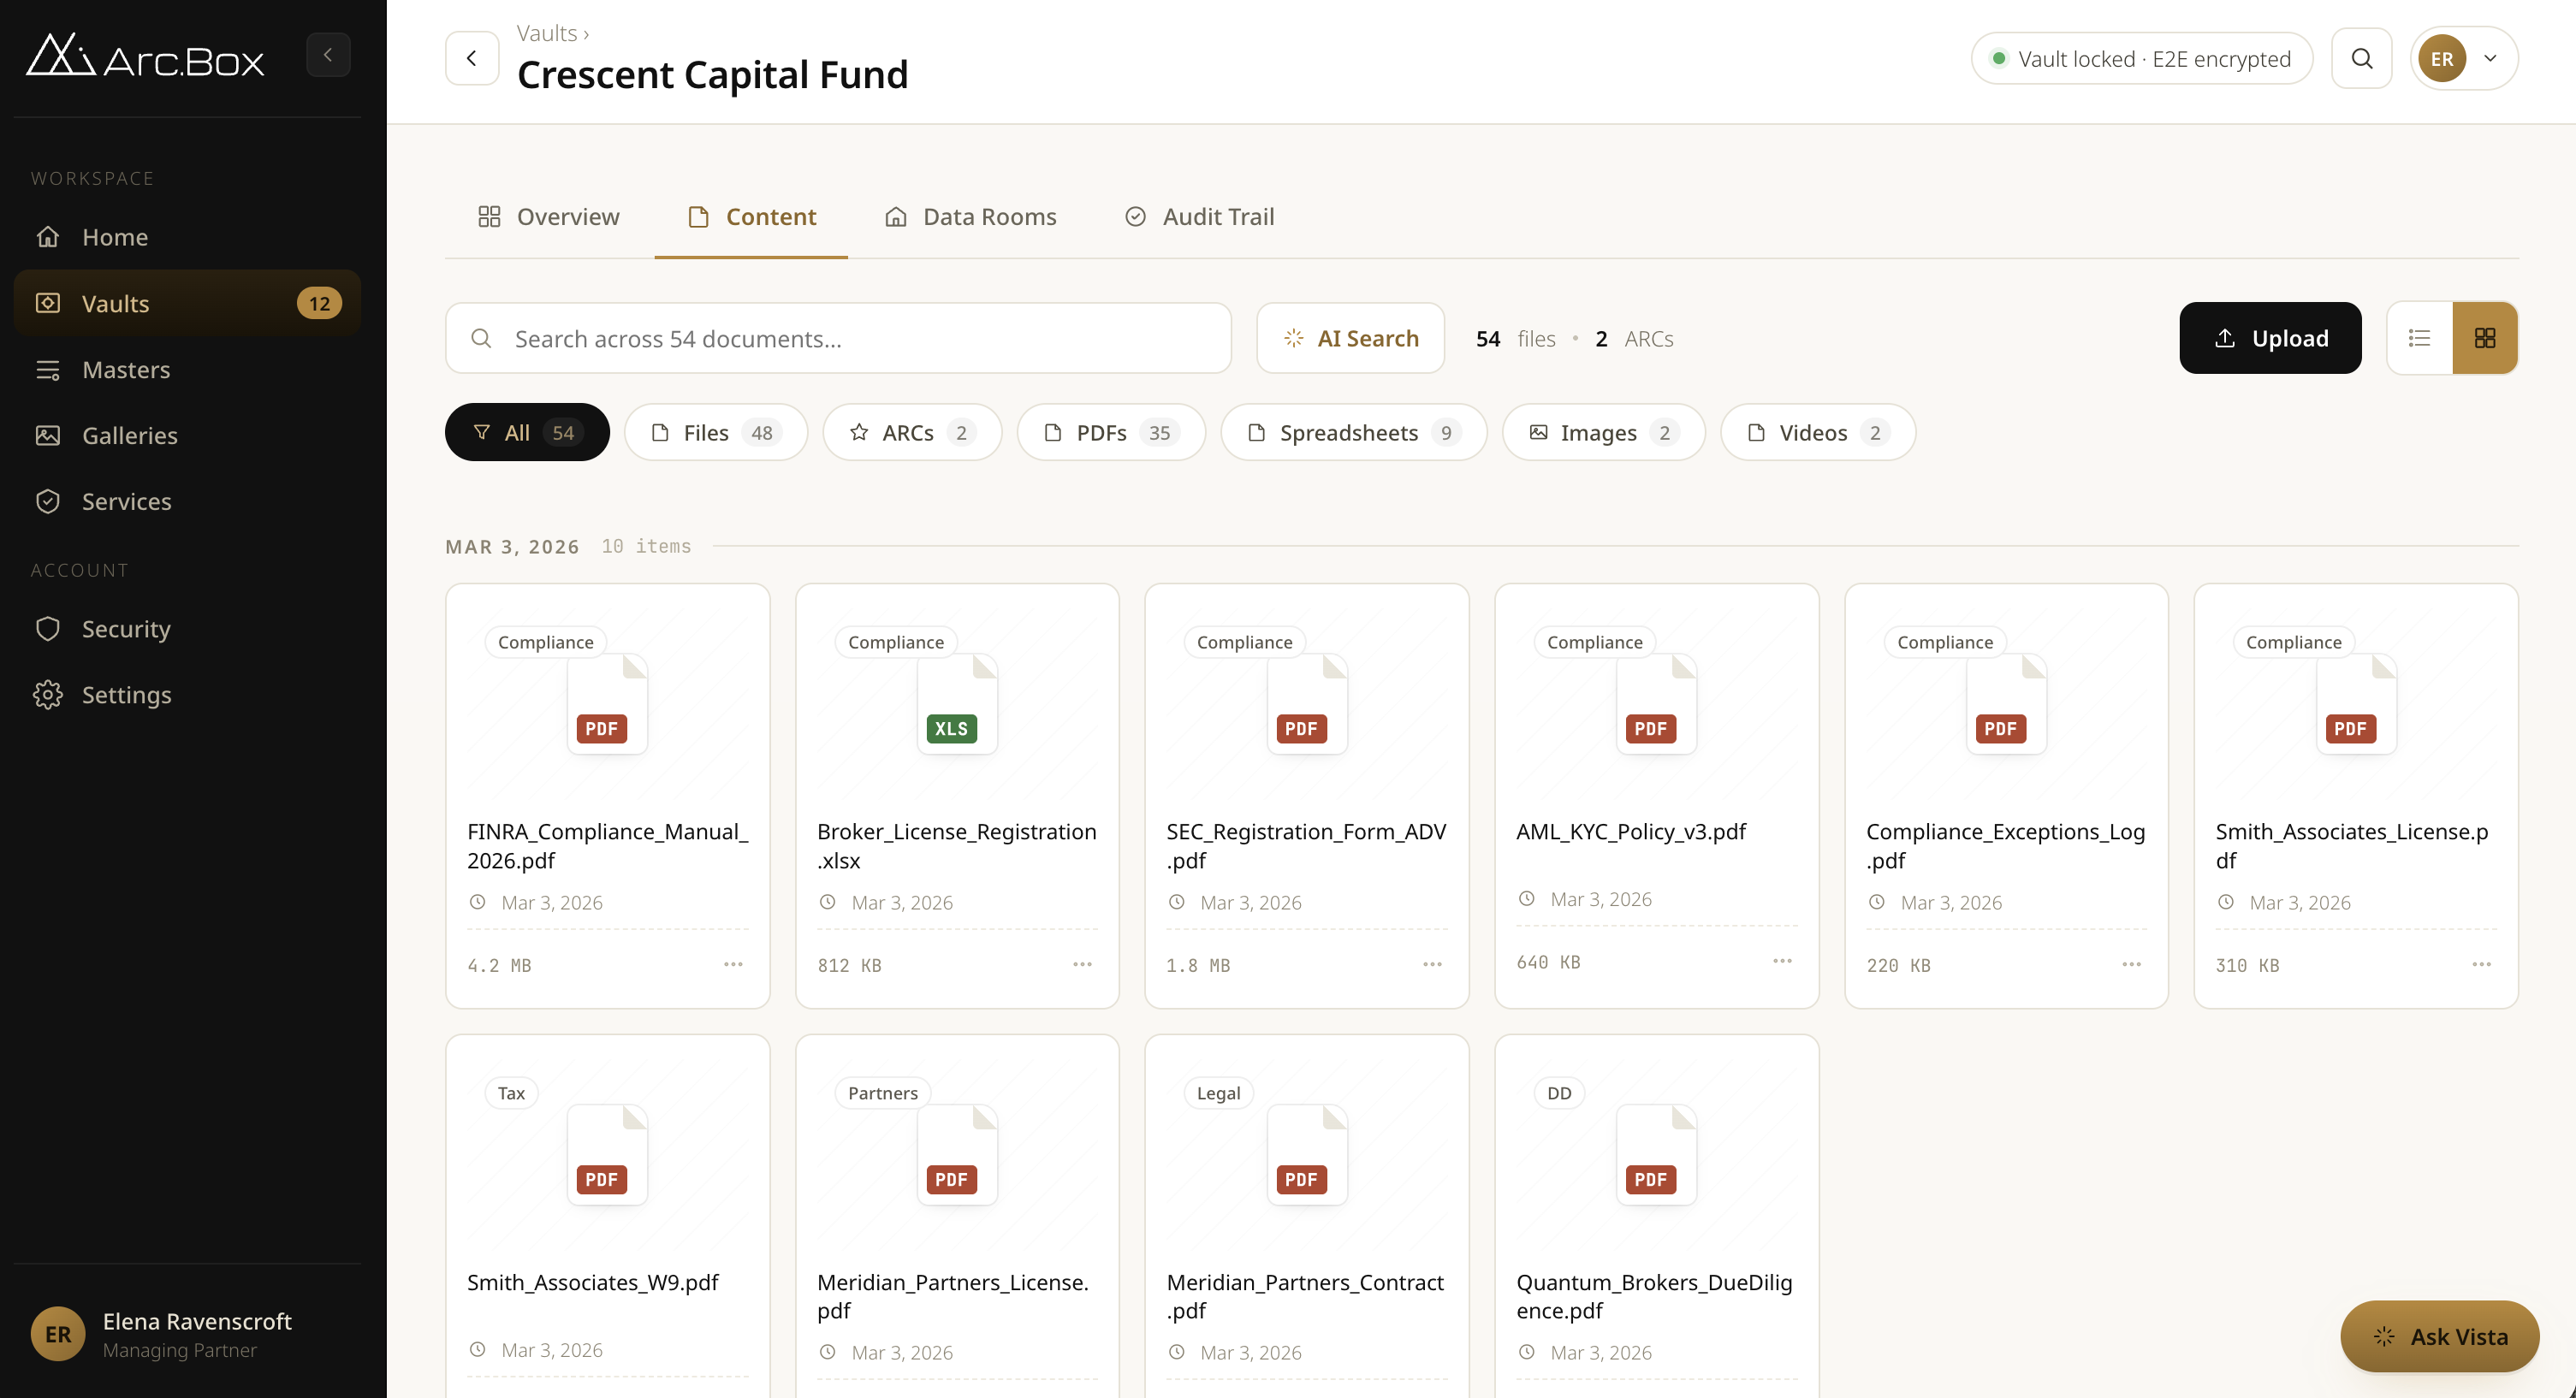Viewport: 2576px width, 1398px height.
Task: Open options for Compliance_Exceptions_Log.pdf card
Action: 2131,964
